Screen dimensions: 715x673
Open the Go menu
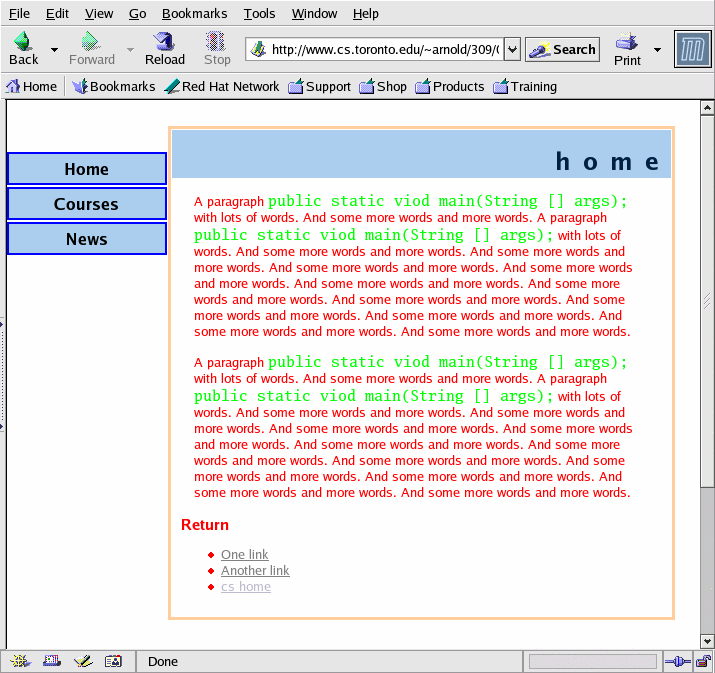coord(137,14)
